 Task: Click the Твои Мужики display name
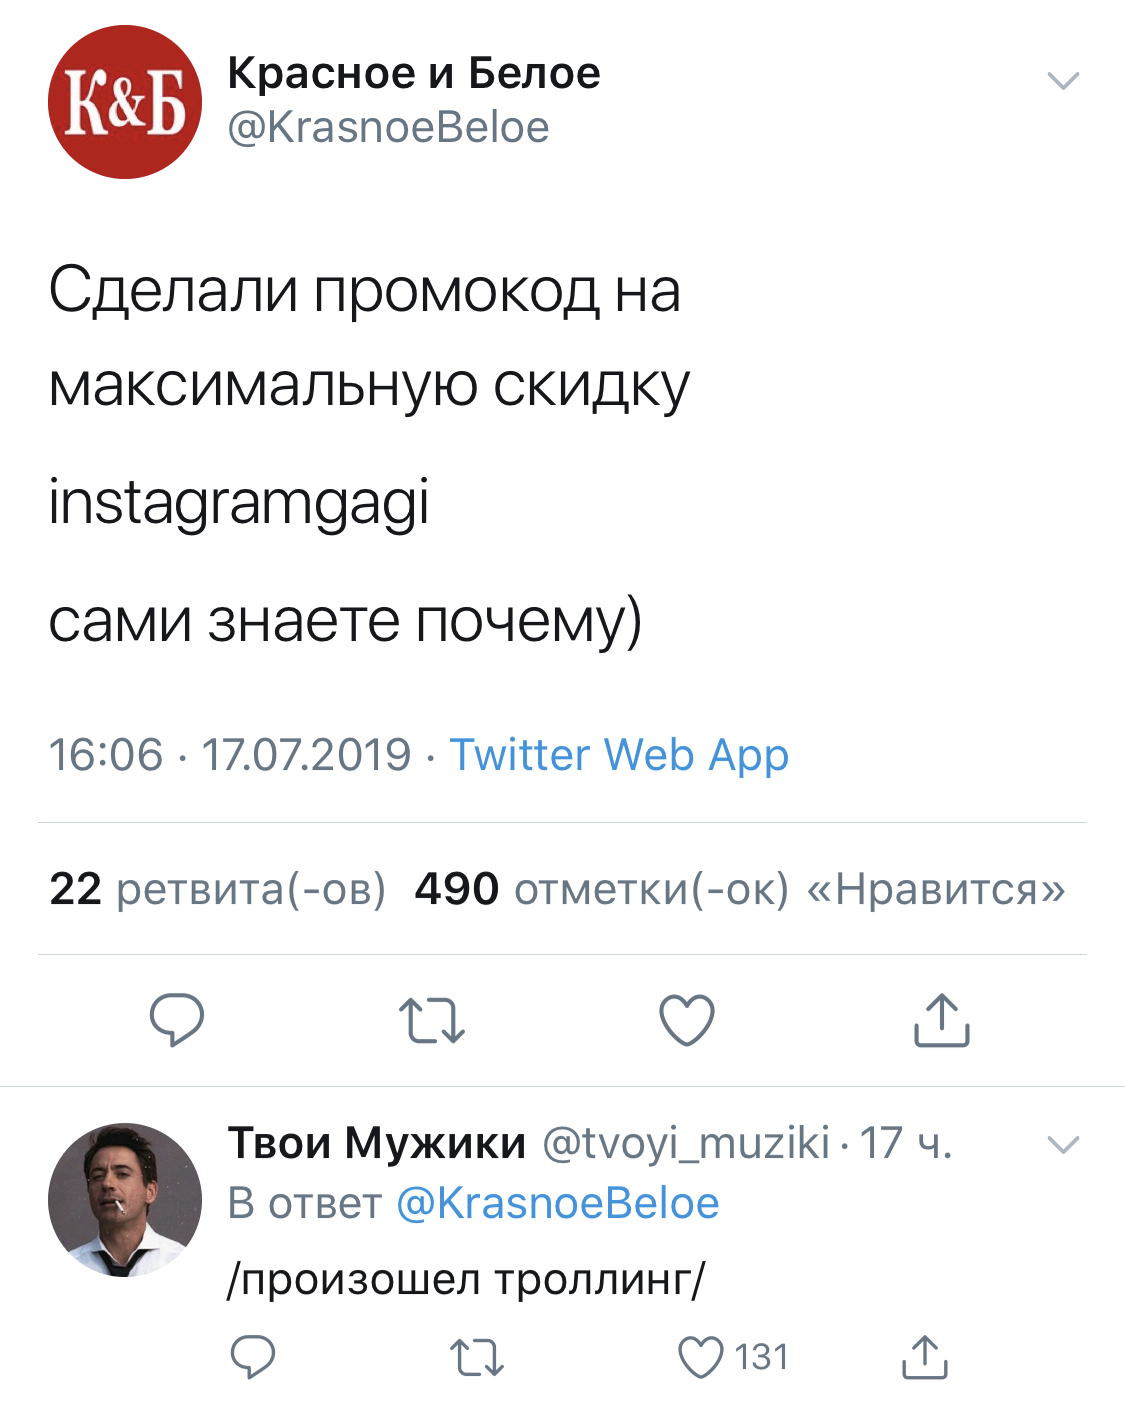coord(377,1143)
